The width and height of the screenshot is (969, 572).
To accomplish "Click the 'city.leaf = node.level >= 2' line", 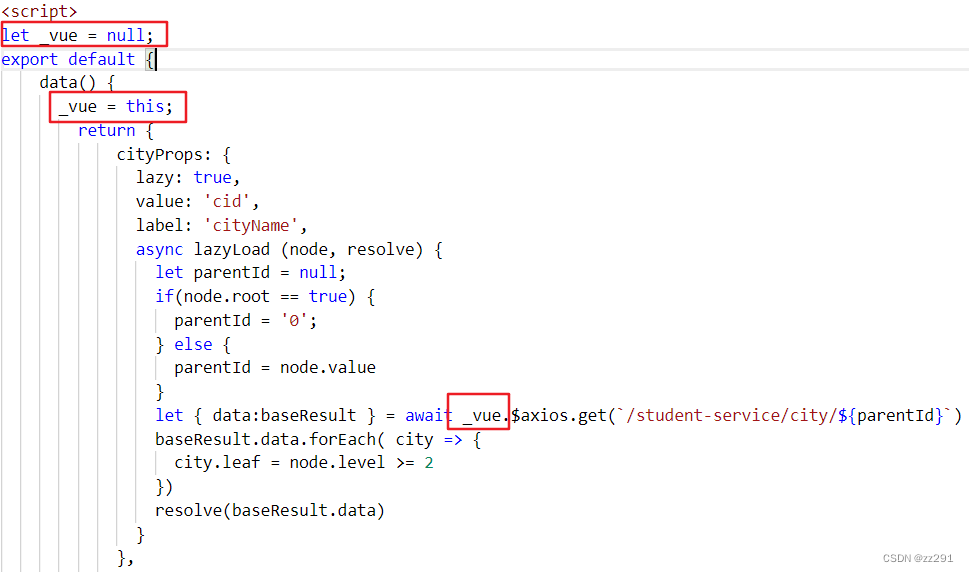I will [303, 463].
